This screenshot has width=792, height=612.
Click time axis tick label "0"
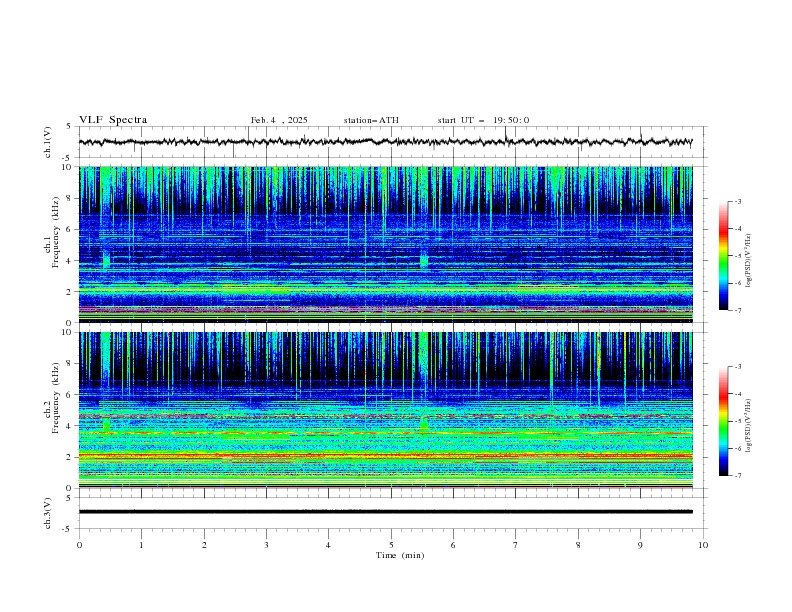[x=79, y=545]
